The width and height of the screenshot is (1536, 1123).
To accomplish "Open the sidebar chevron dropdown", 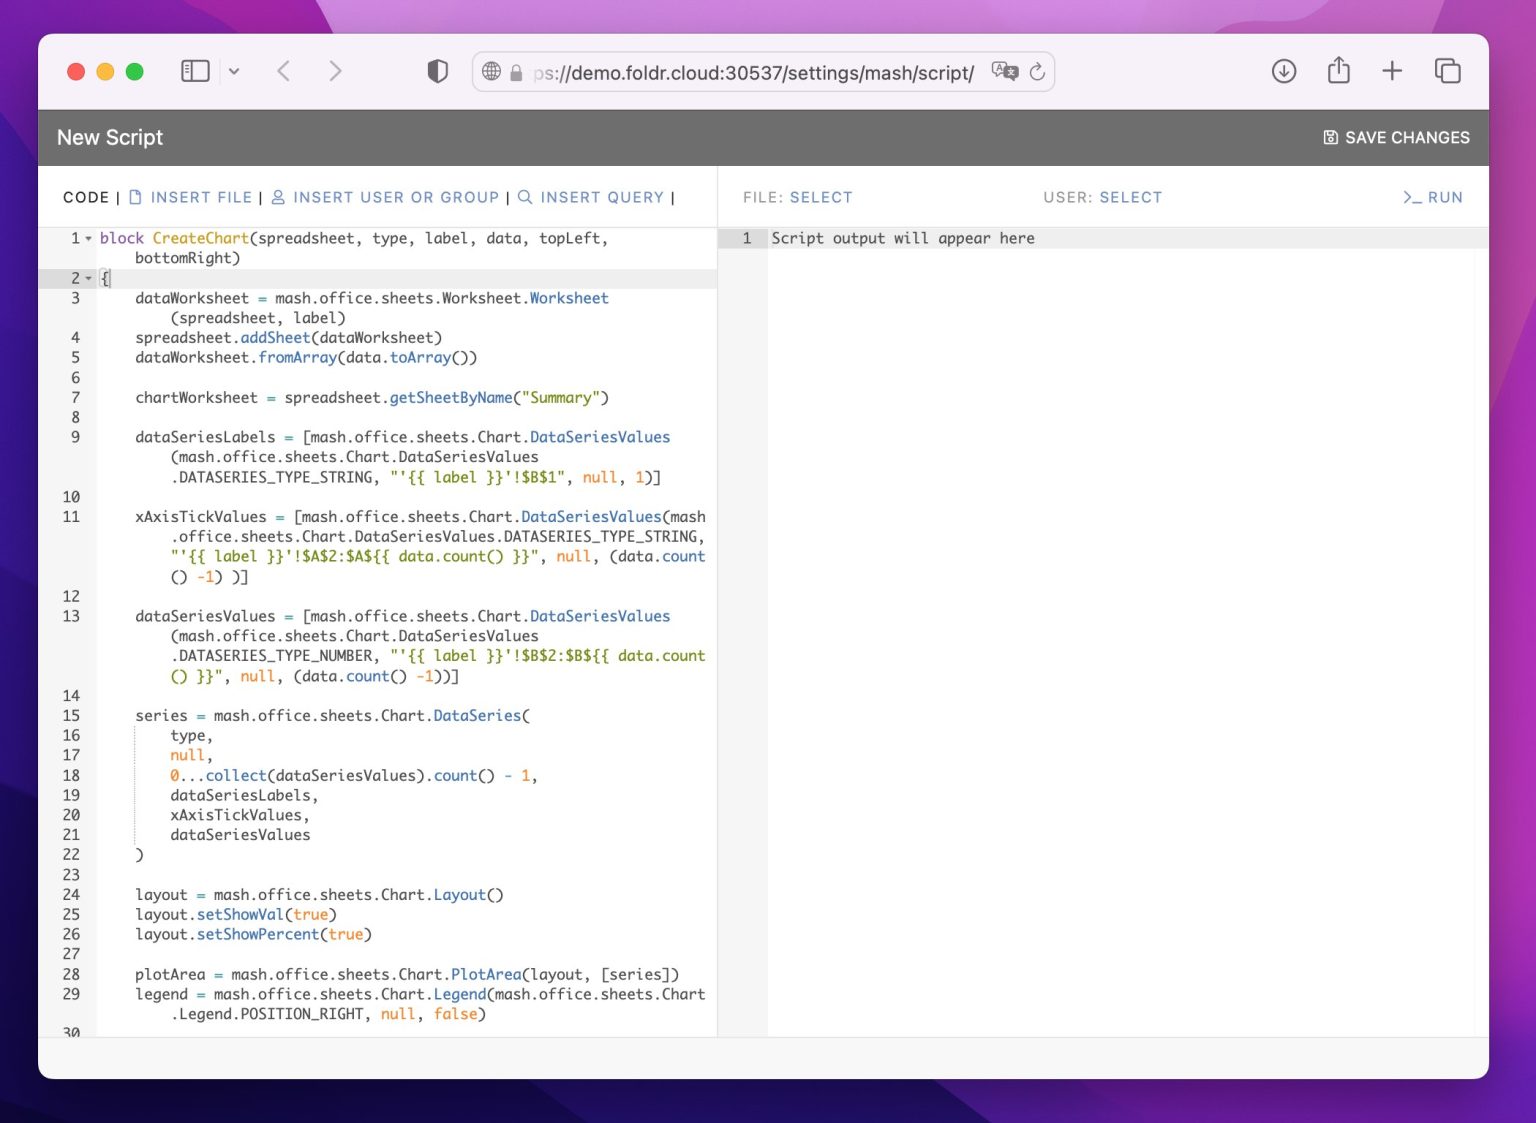I will [234, 71].
